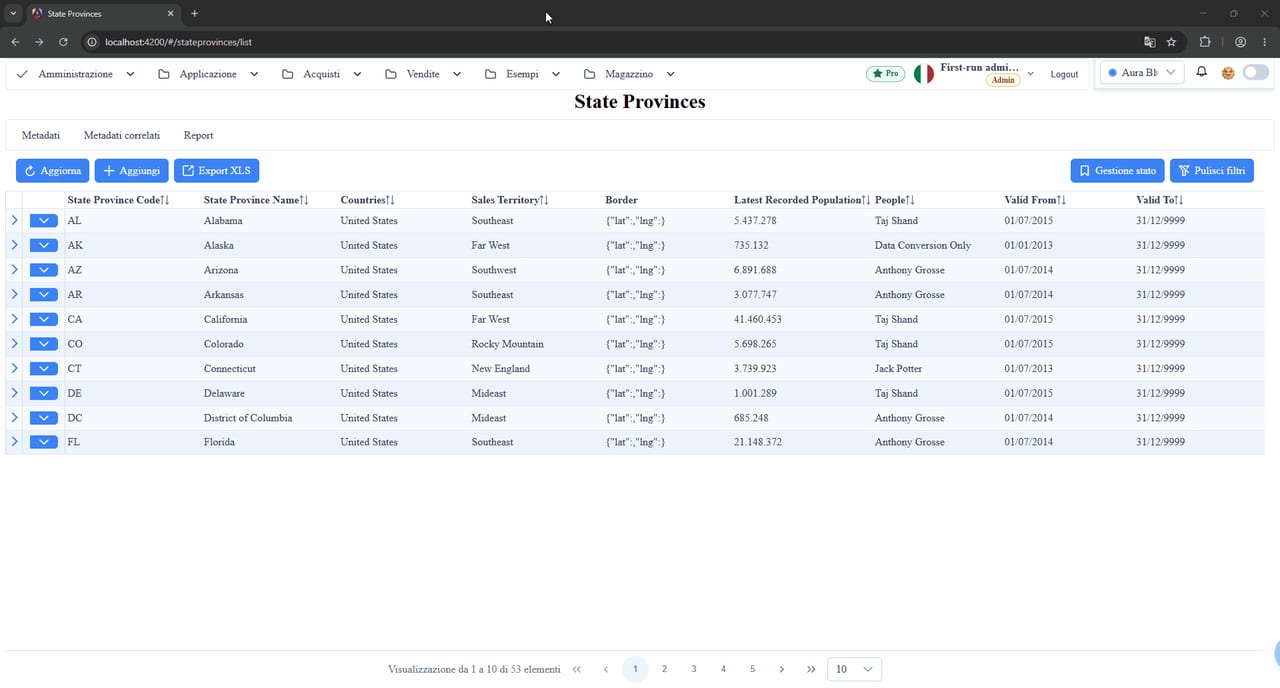The image size is (1280, 688).
Task: Expand the Alabama row details
Action: 14,220
